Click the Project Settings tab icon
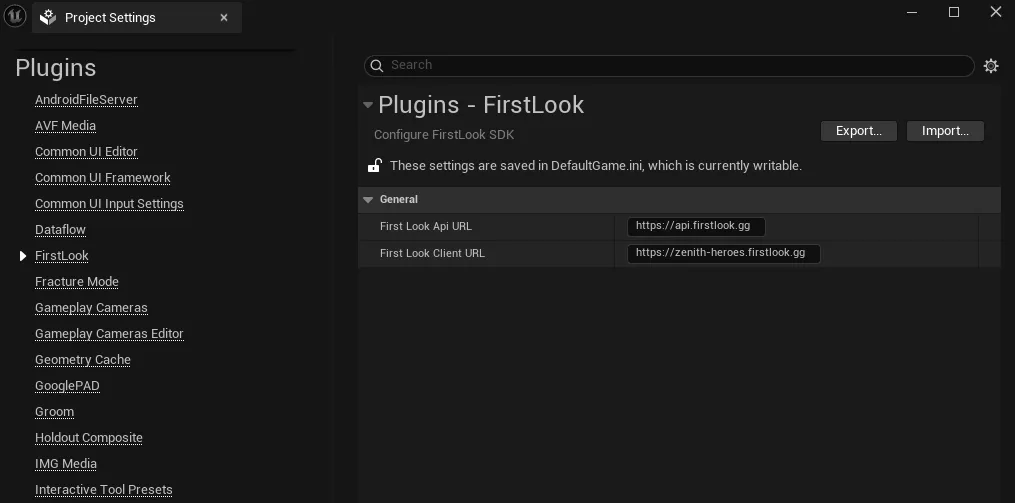1015x503 pixels. [x=48, y=17]
